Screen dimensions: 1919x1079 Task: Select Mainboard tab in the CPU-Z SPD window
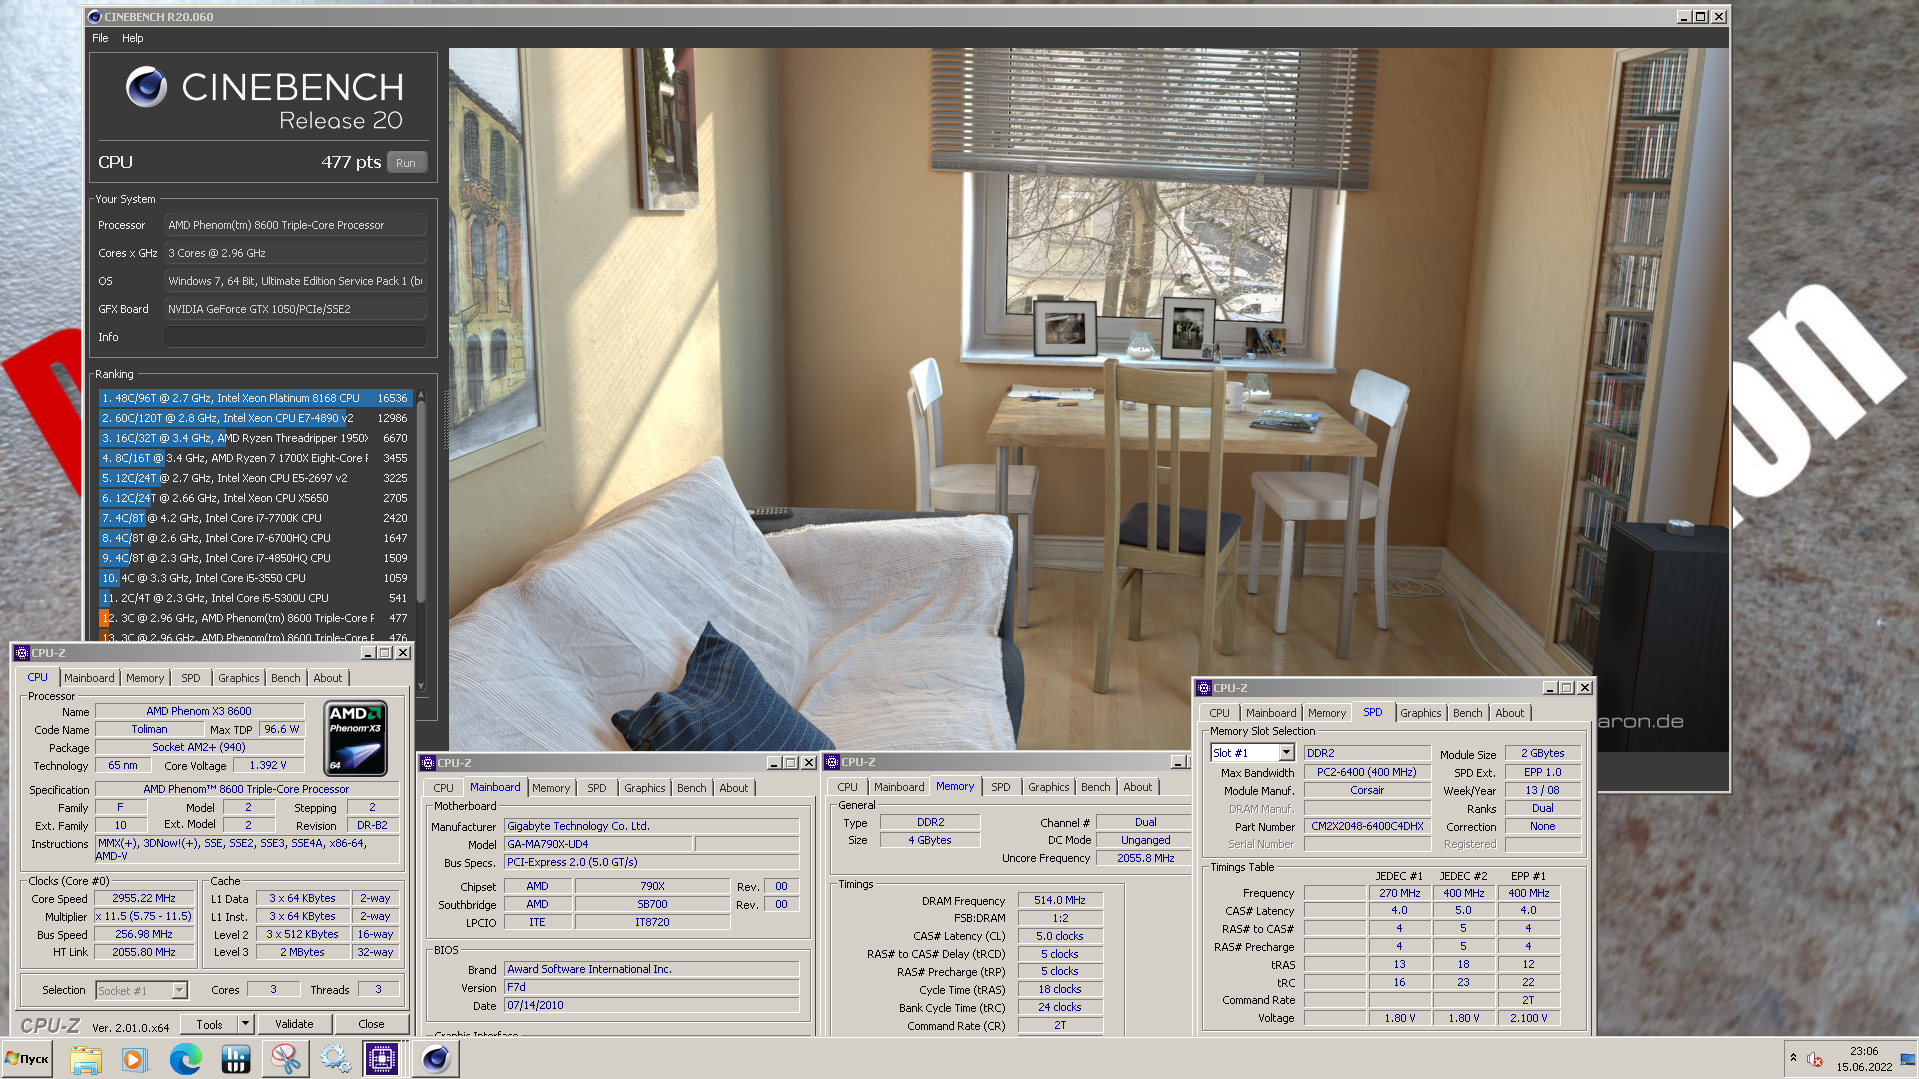pos(1271,713)
